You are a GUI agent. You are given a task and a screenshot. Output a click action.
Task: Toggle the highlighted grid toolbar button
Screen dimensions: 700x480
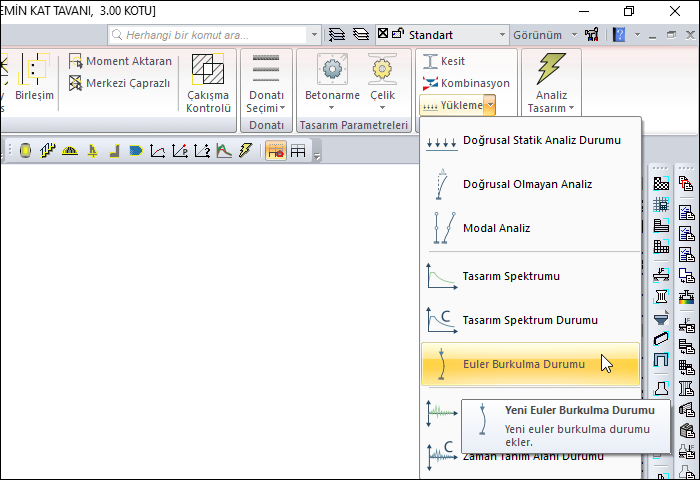pyautogui.click(x=274, y=151)
